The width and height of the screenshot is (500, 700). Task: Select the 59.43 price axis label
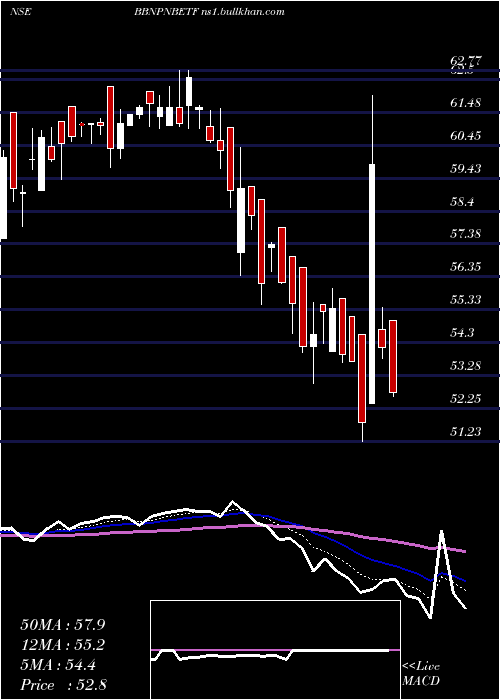(465, 169)
